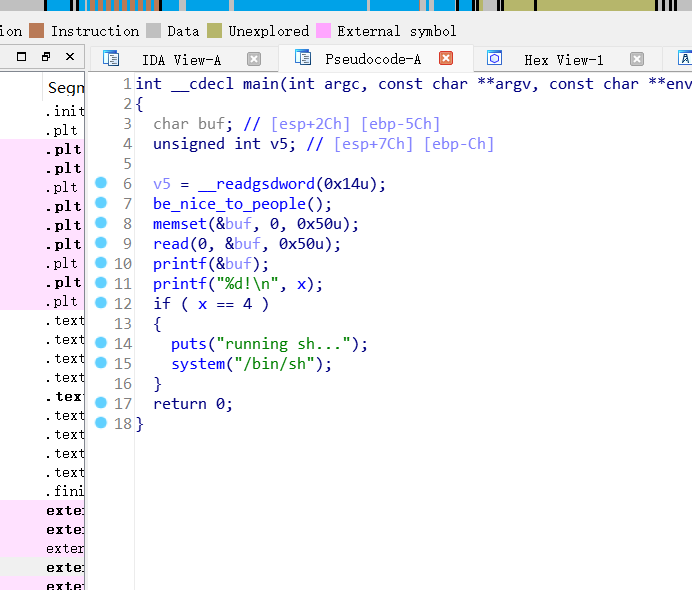Close the Hex View-1 tab

pos(636,59)
